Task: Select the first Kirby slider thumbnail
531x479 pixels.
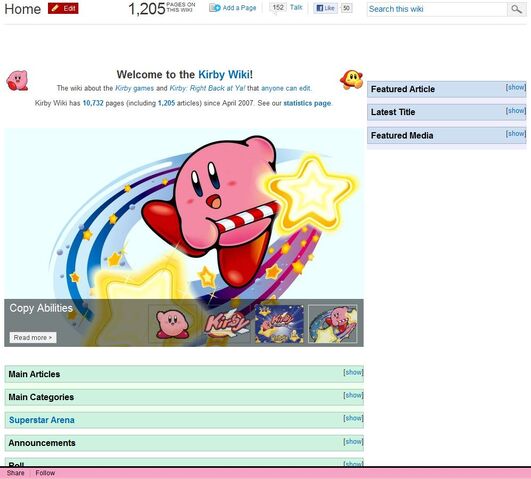Action: 172,324
